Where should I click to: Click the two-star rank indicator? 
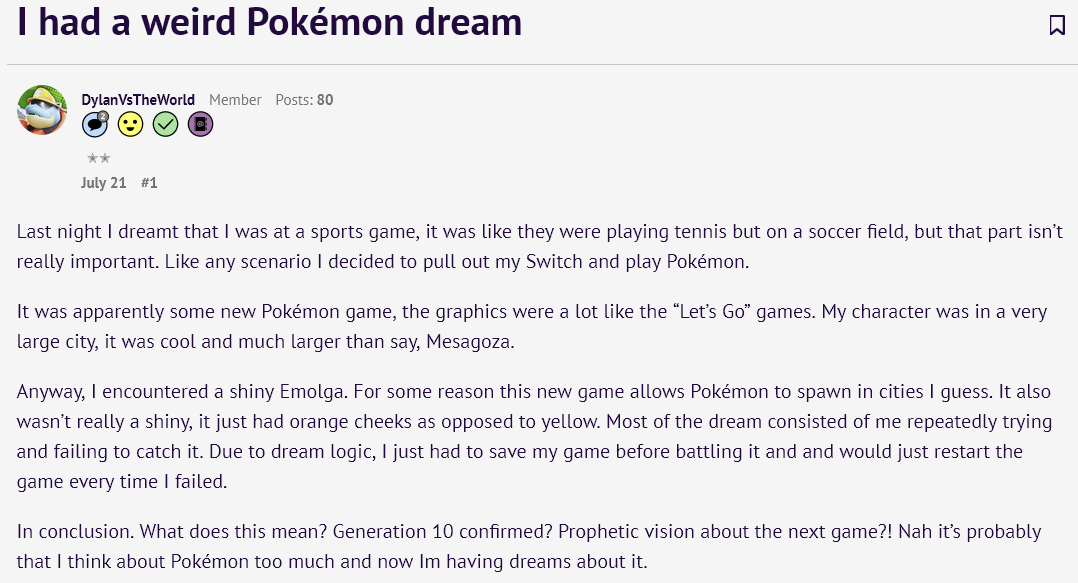coord(98,158)
